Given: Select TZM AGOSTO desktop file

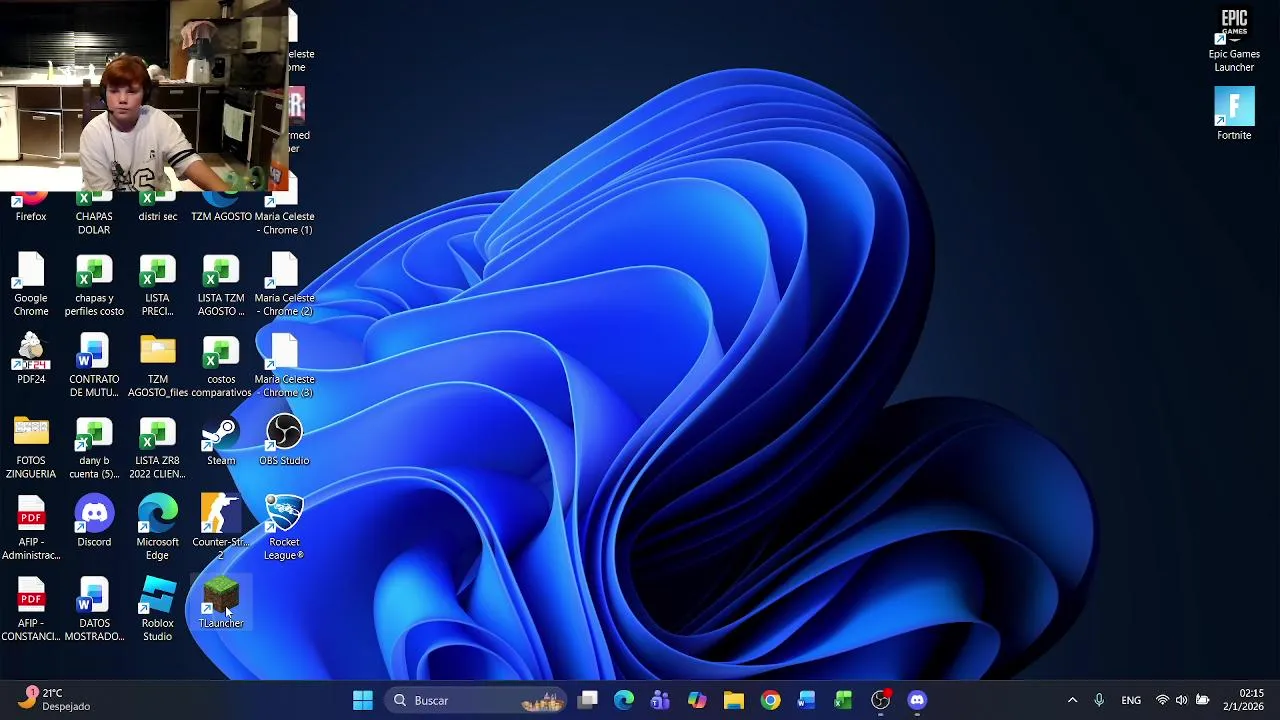Looking at the screenshot, I should [221, 208].
